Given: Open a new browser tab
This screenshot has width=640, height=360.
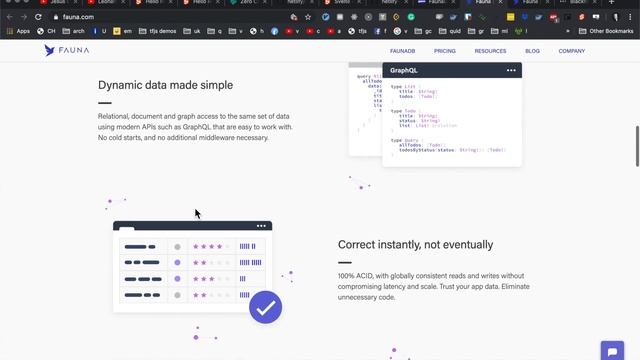Looking at the screenshot, I should pyautogui.click(x=611, y=2).
